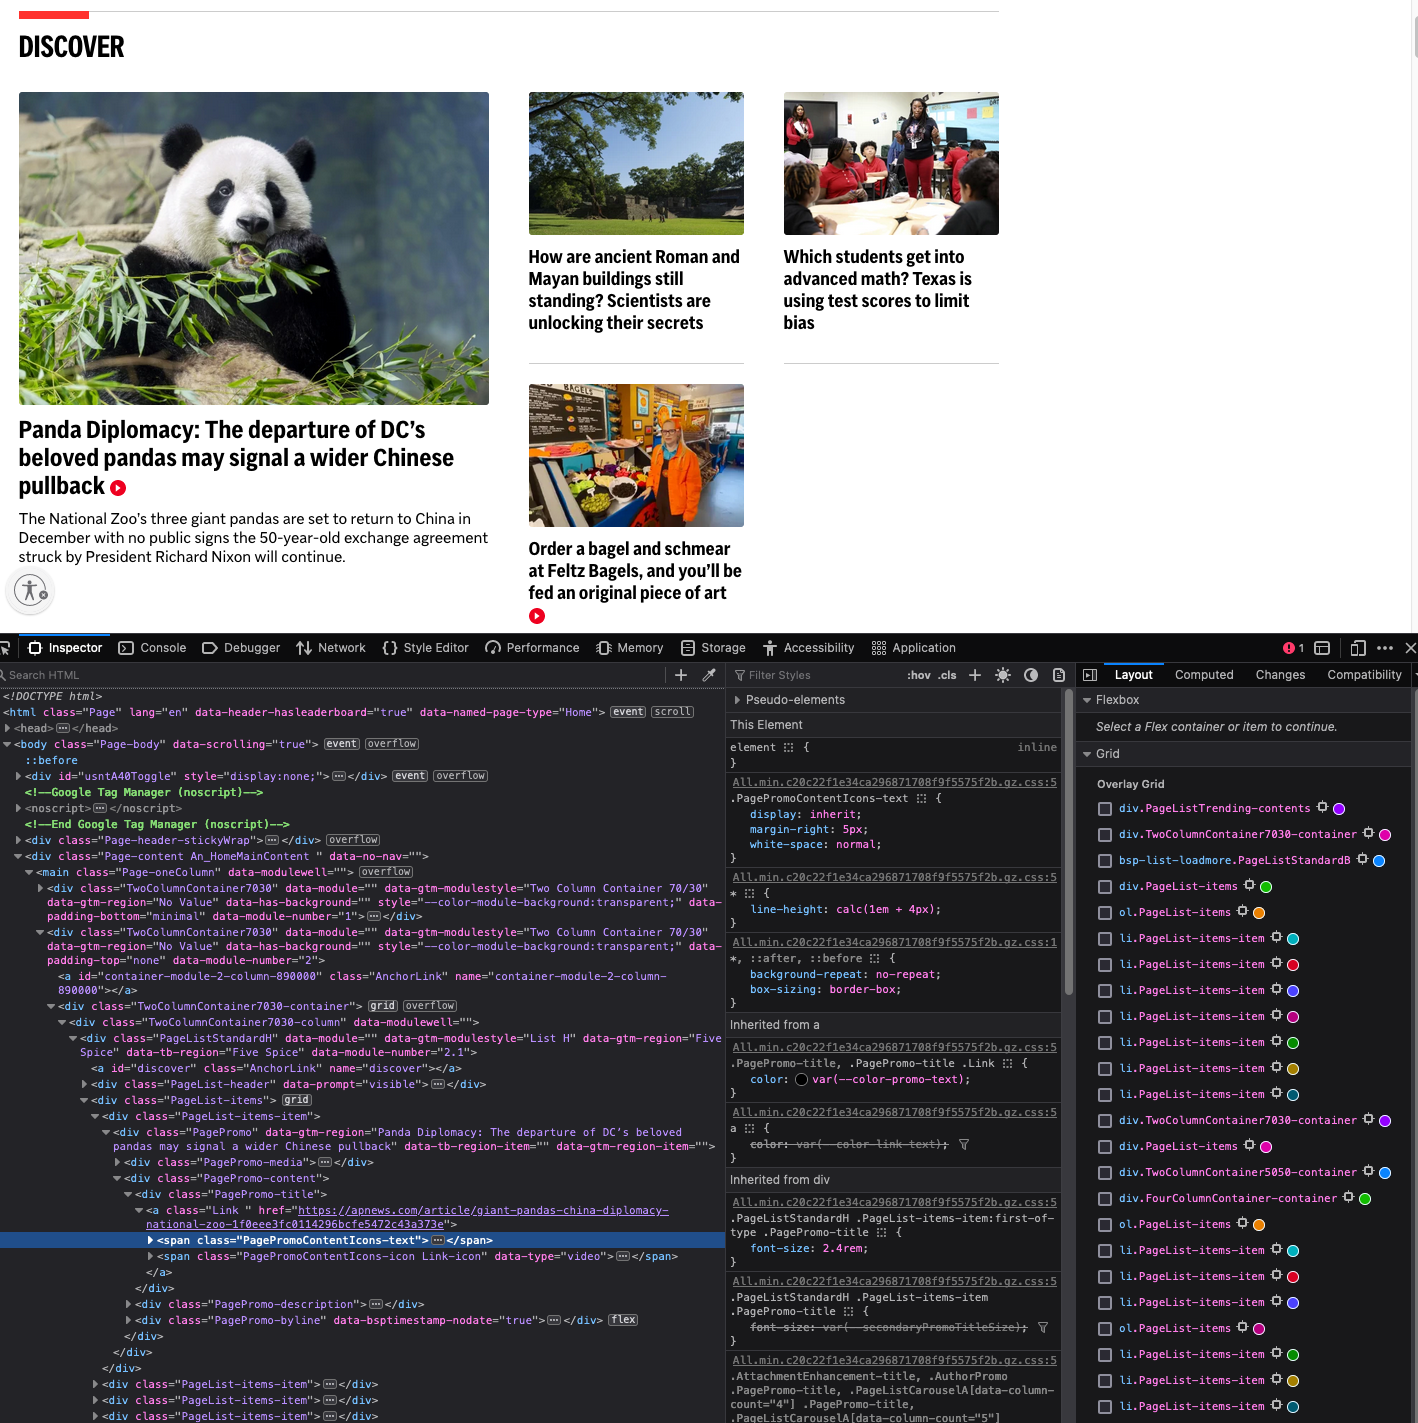Expand the Pseudo-elements section
The width and height of the screenshot is (1418, 1423).
point(738,700)
